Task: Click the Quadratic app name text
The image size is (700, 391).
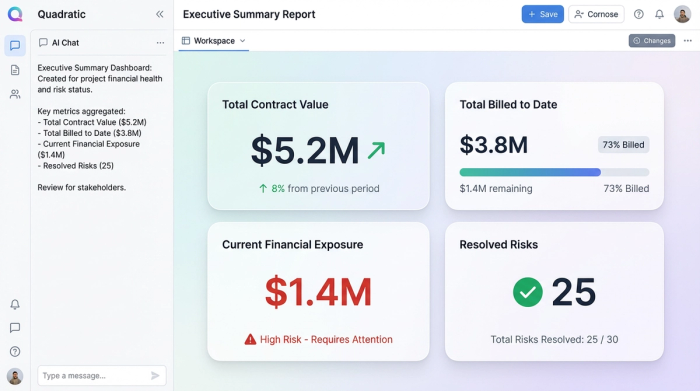Action: pos(62,14)
